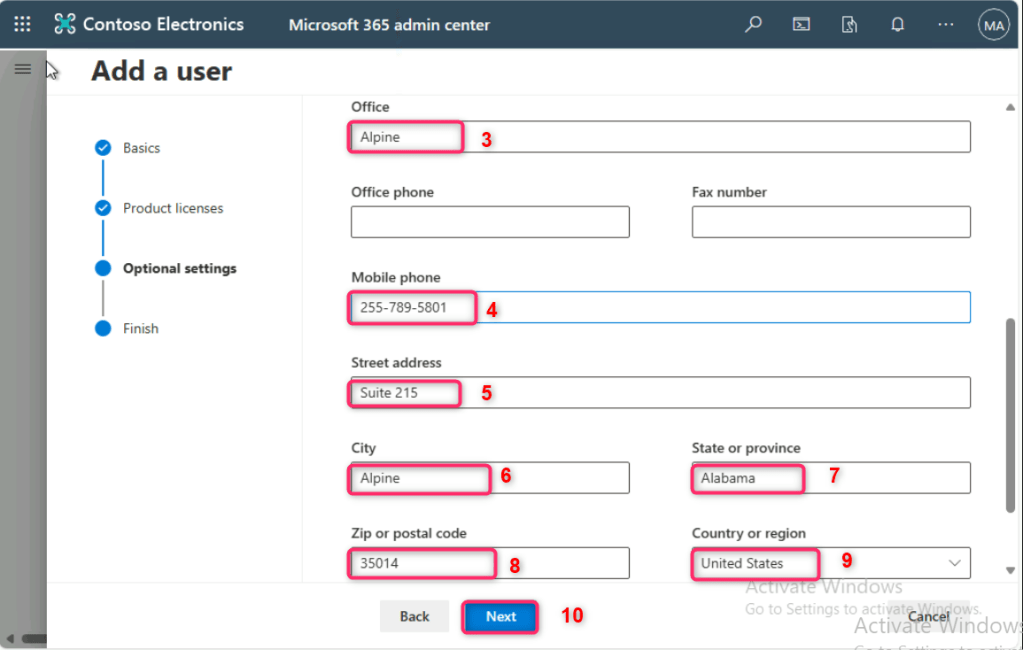Screen dimensions: 1023x650
Task: Open the app launcher waffle icon
Action: point(22,24)
